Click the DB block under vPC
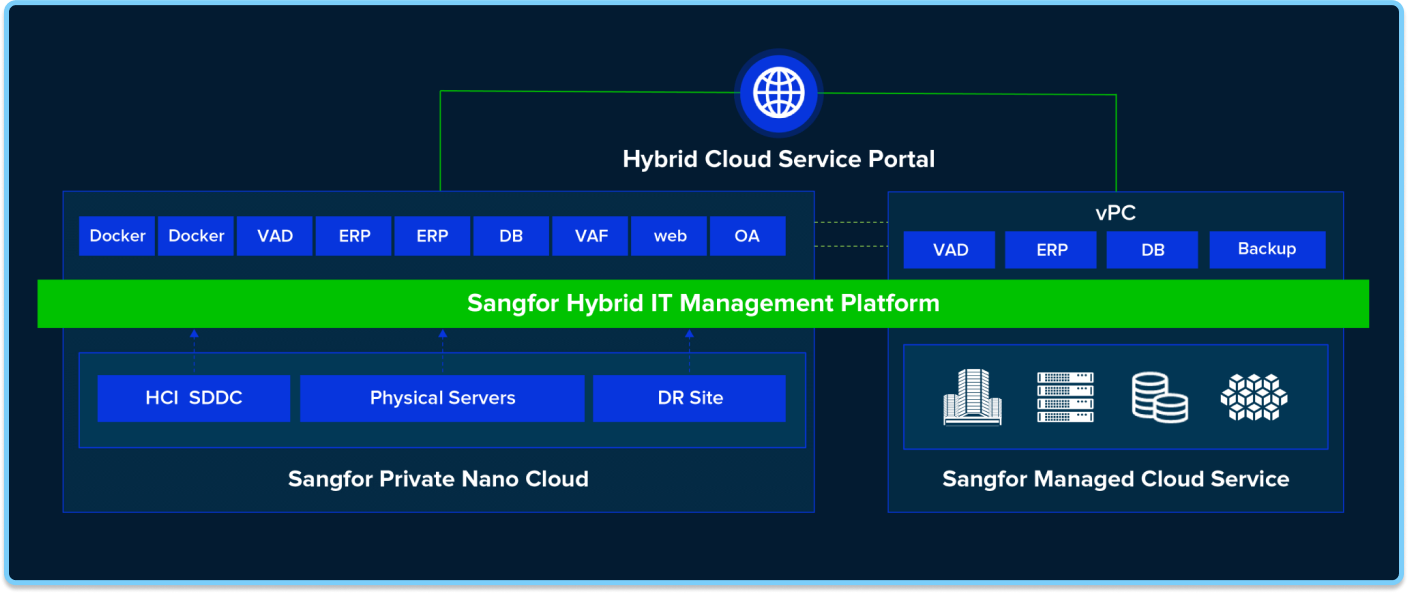The image size is (1408, 594). pos(1152,250)
